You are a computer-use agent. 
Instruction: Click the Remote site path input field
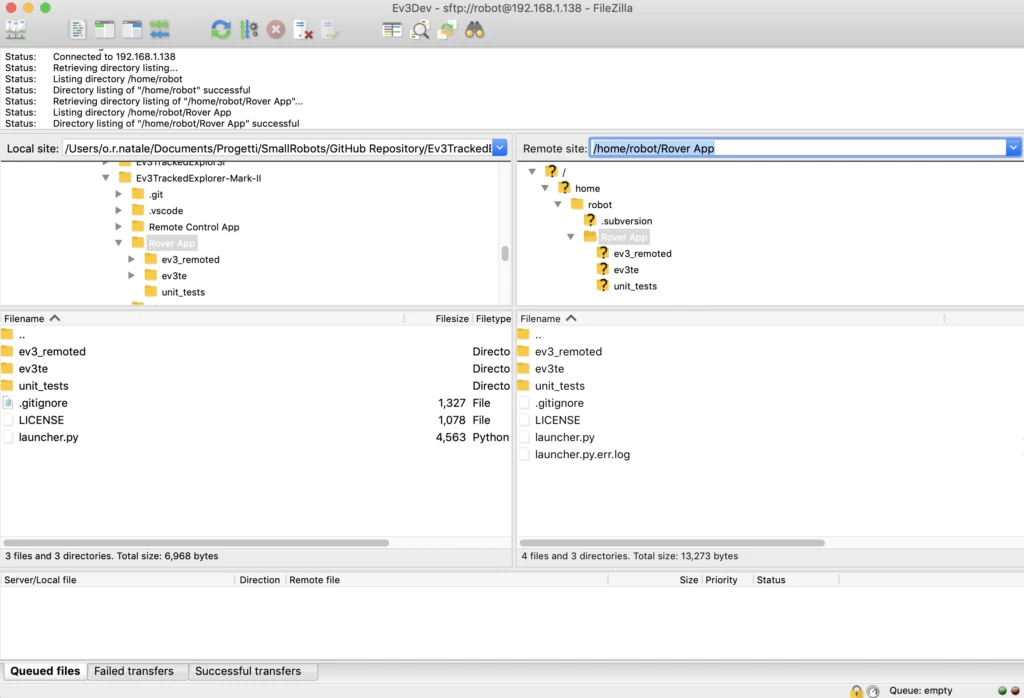click(x=797, y=148)
